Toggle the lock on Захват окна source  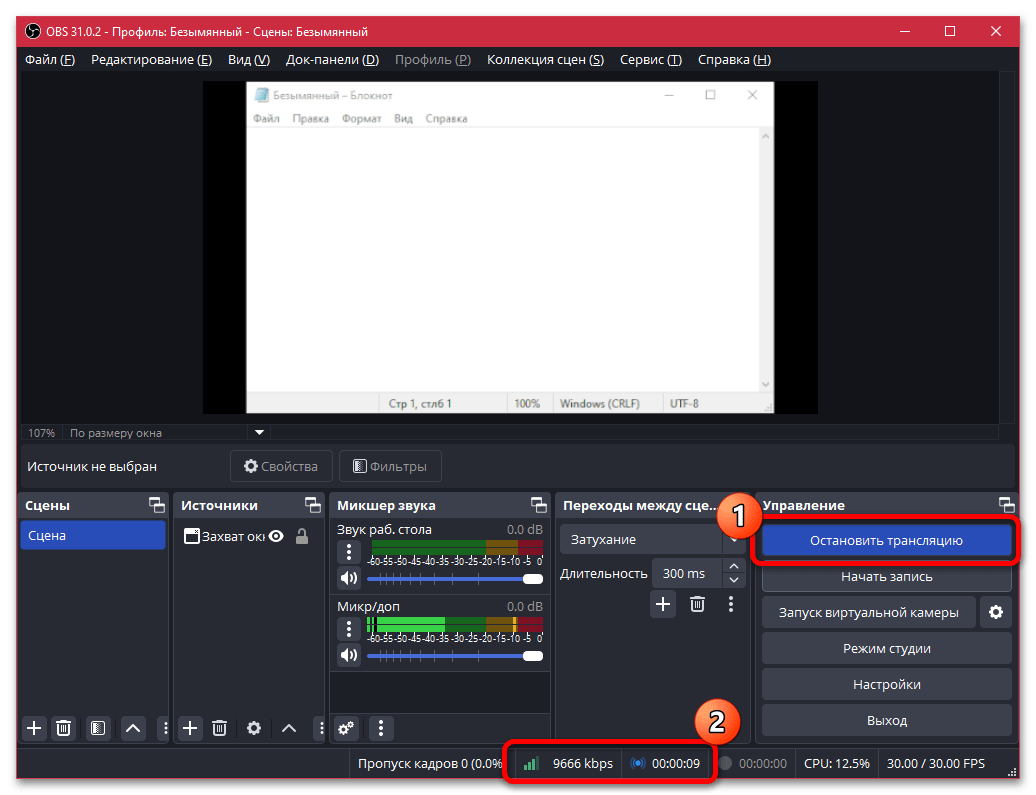click(x=302, y=536)
